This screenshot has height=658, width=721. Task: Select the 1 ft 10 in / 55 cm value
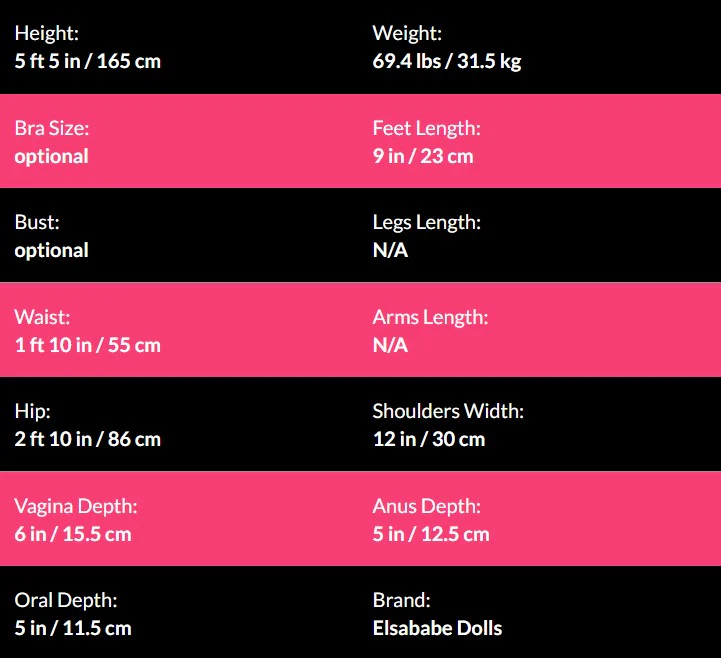87,345
